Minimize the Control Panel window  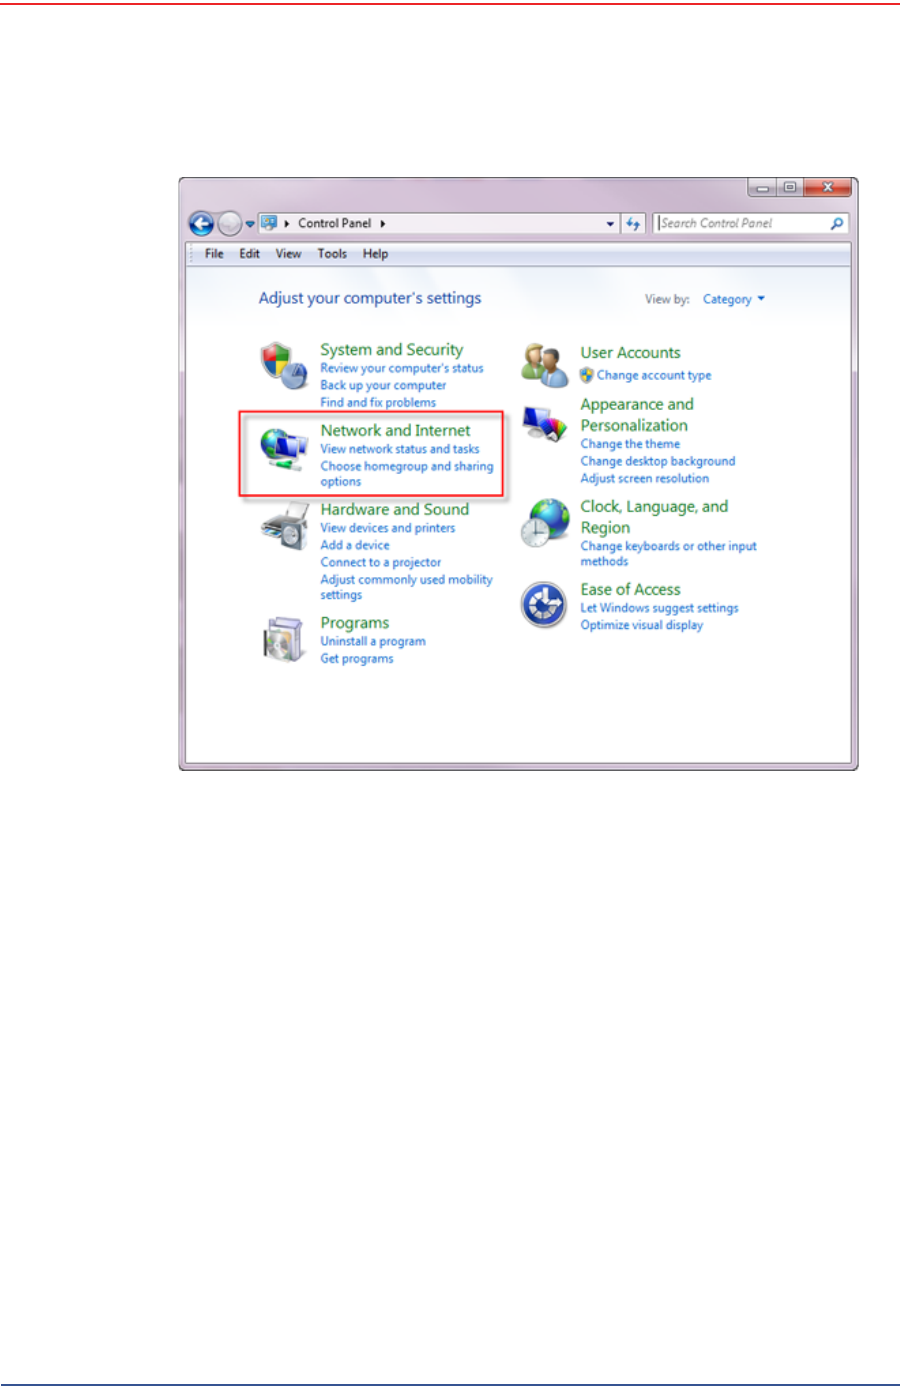(x=762, y=188)
